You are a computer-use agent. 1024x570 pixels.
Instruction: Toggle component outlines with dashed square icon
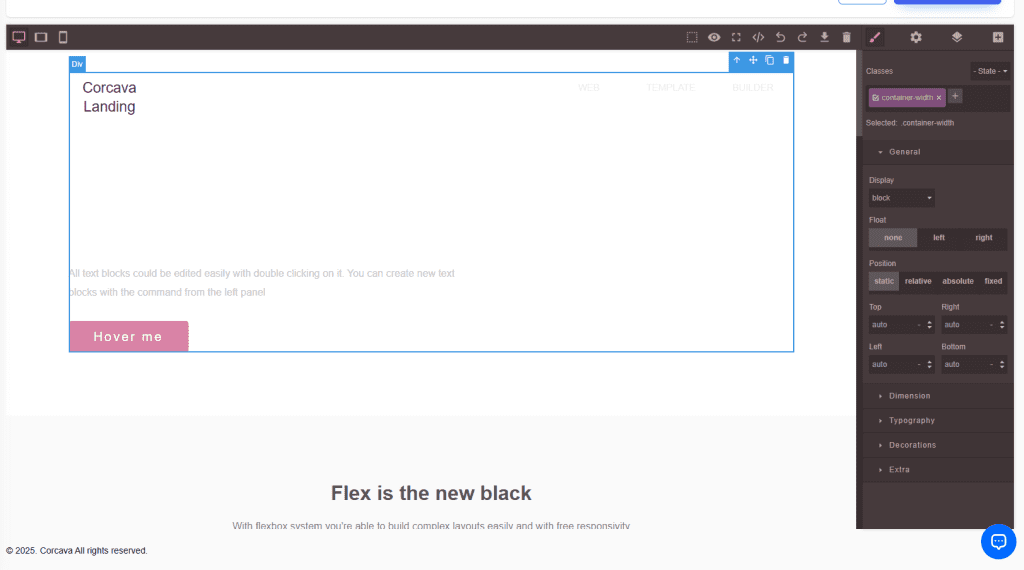tap(692, 37)
